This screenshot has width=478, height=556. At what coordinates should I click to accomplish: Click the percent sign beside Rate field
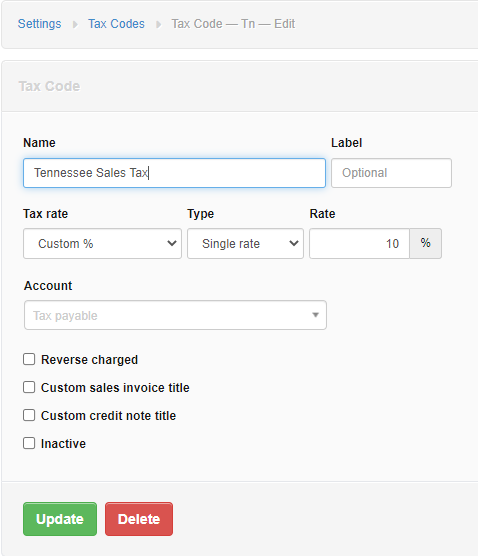(x=426, y=243)
